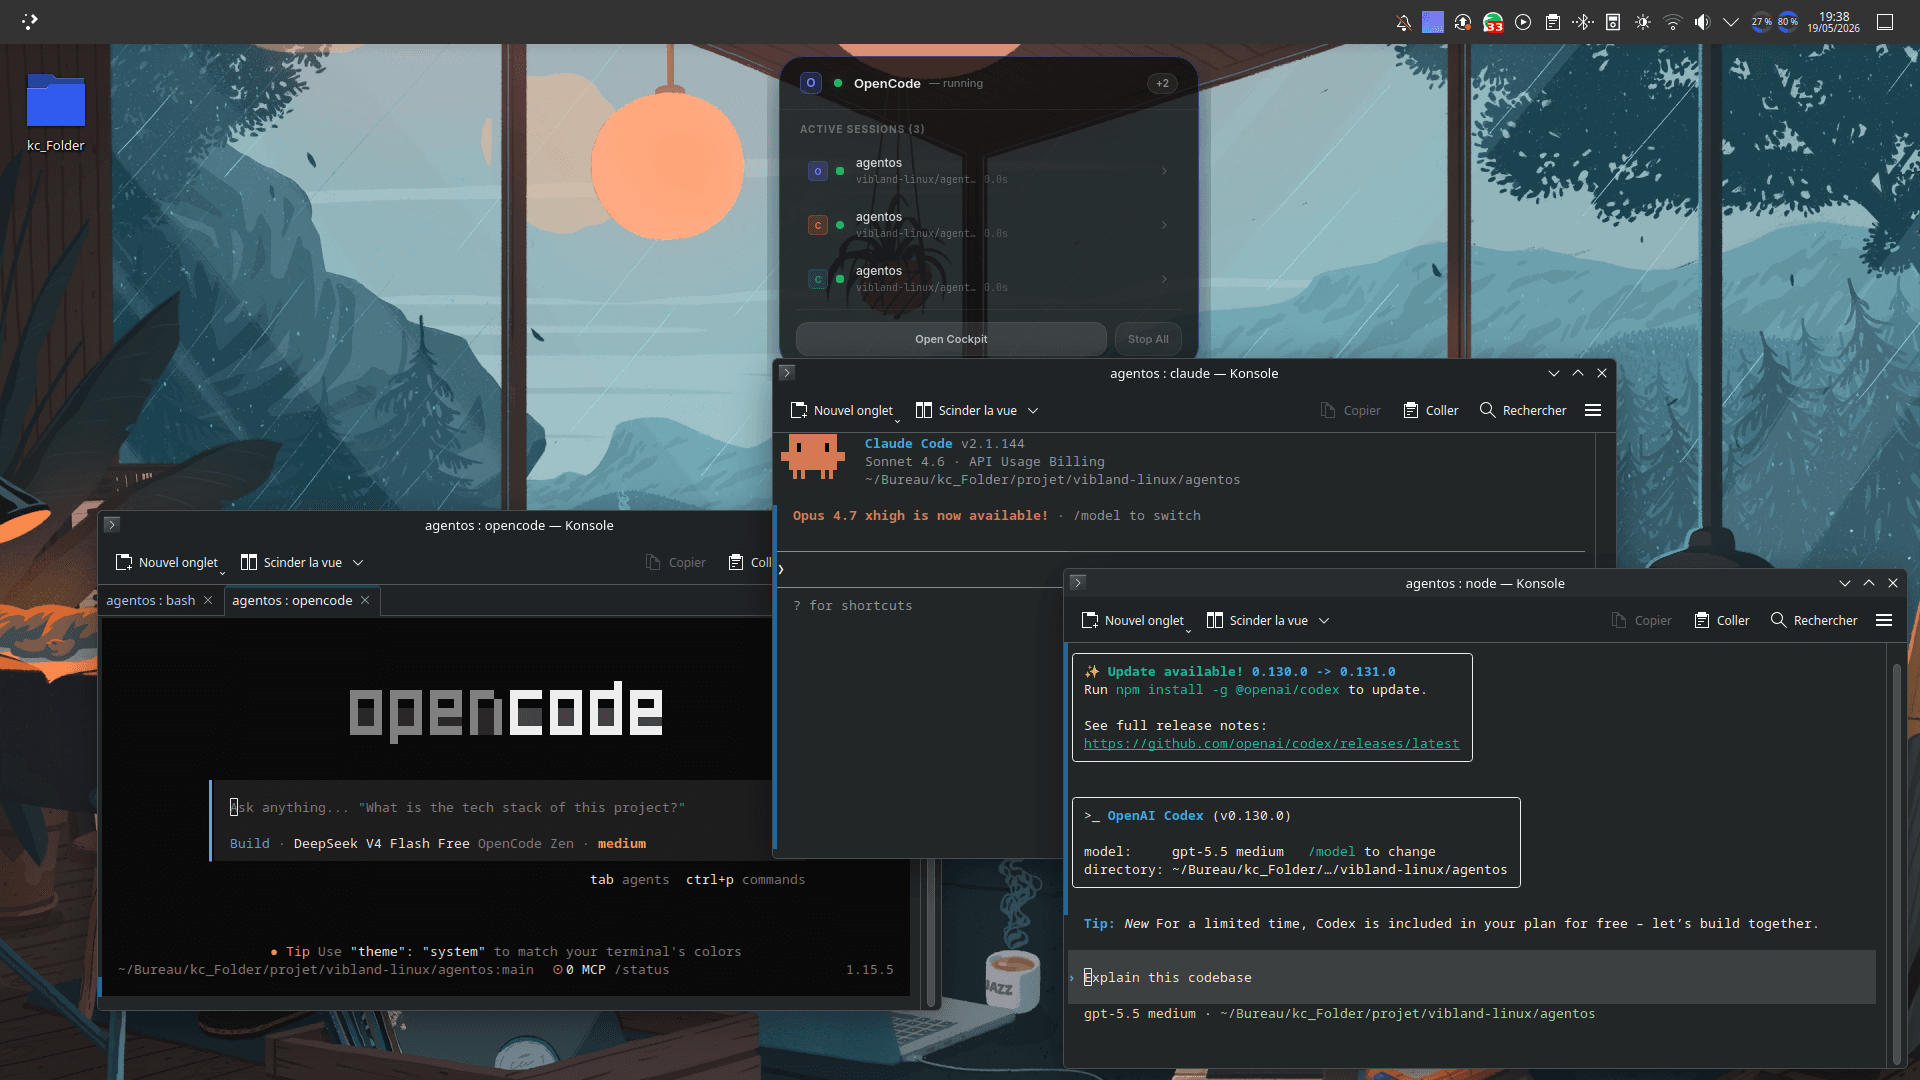
Task: Click the clock showing 19:38
Action: (1833, 22)
